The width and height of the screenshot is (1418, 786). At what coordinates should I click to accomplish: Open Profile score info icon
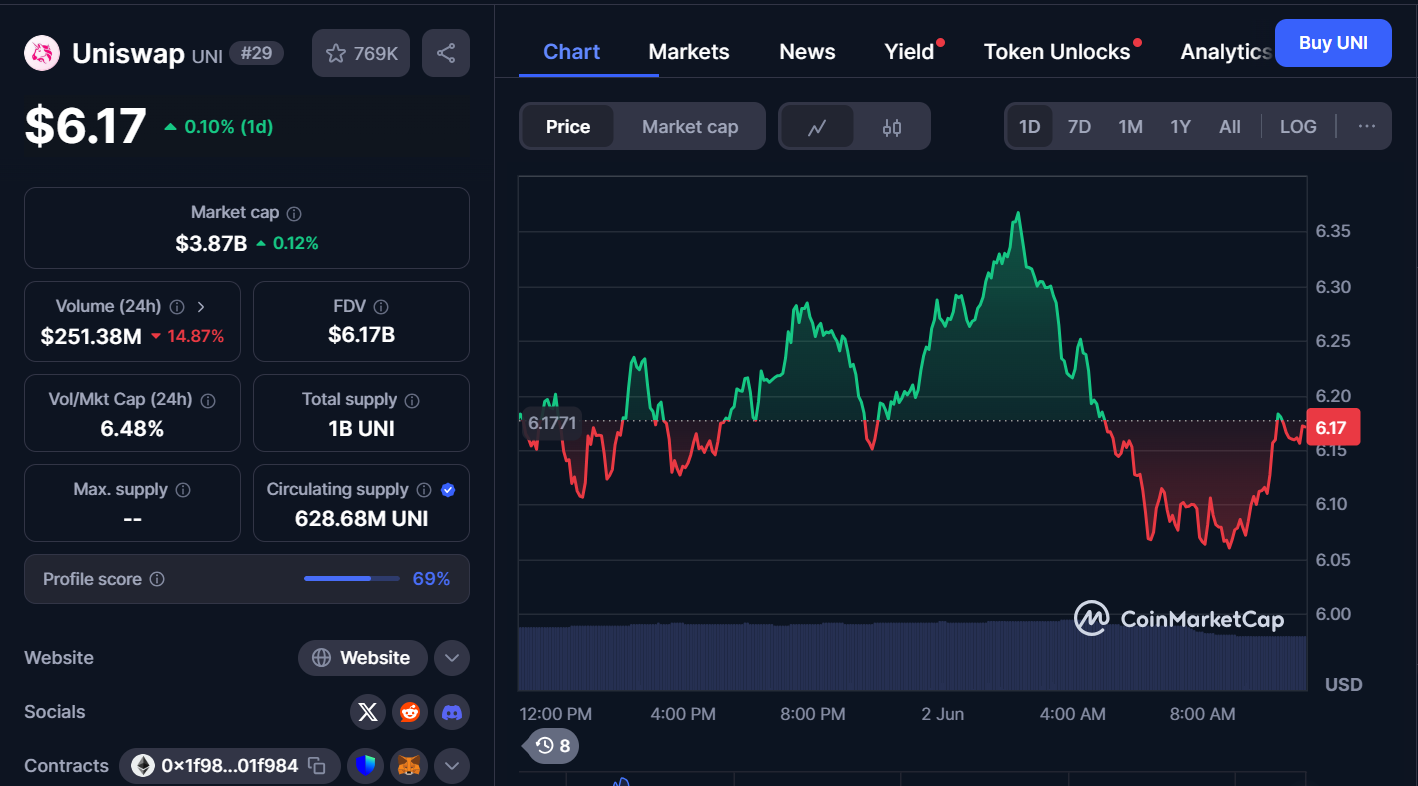coord(157,579)
